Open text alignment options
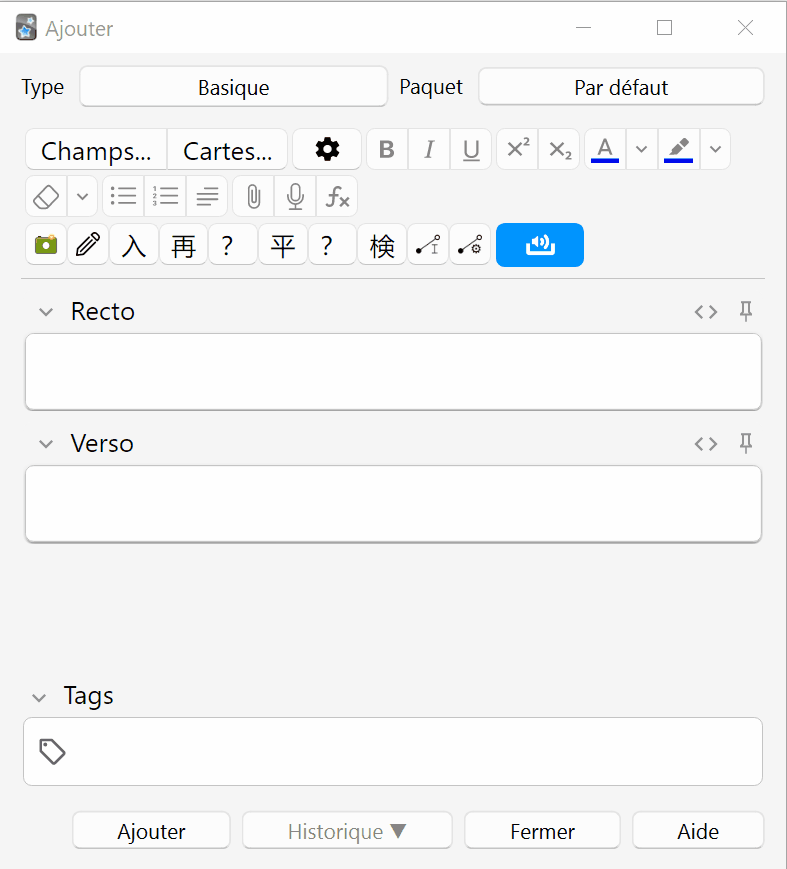The image size is (787, 869). (x=207, y=196)
